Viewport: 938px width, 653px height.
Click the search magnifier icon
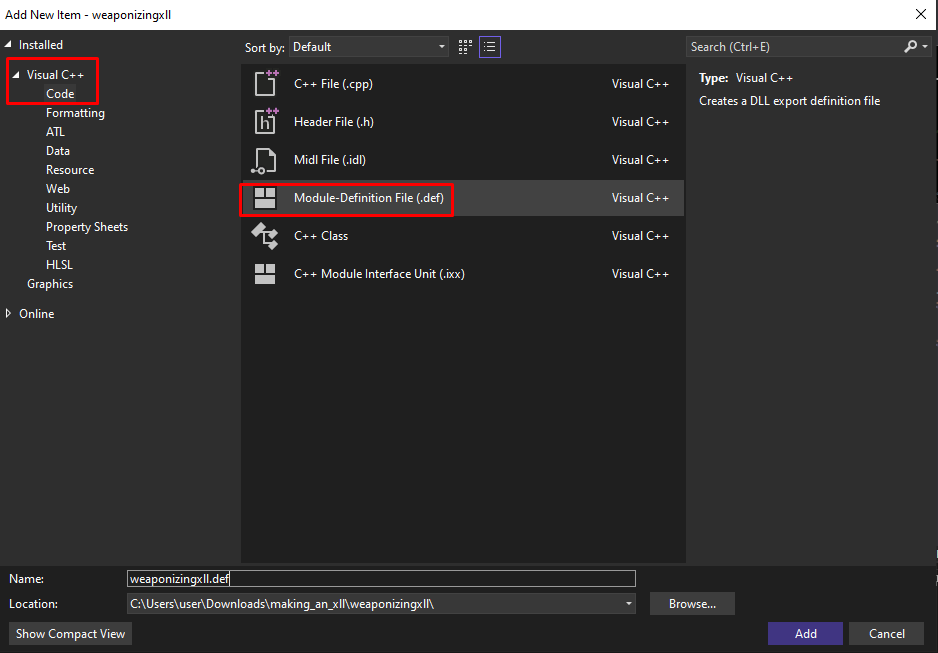[910, 47]
